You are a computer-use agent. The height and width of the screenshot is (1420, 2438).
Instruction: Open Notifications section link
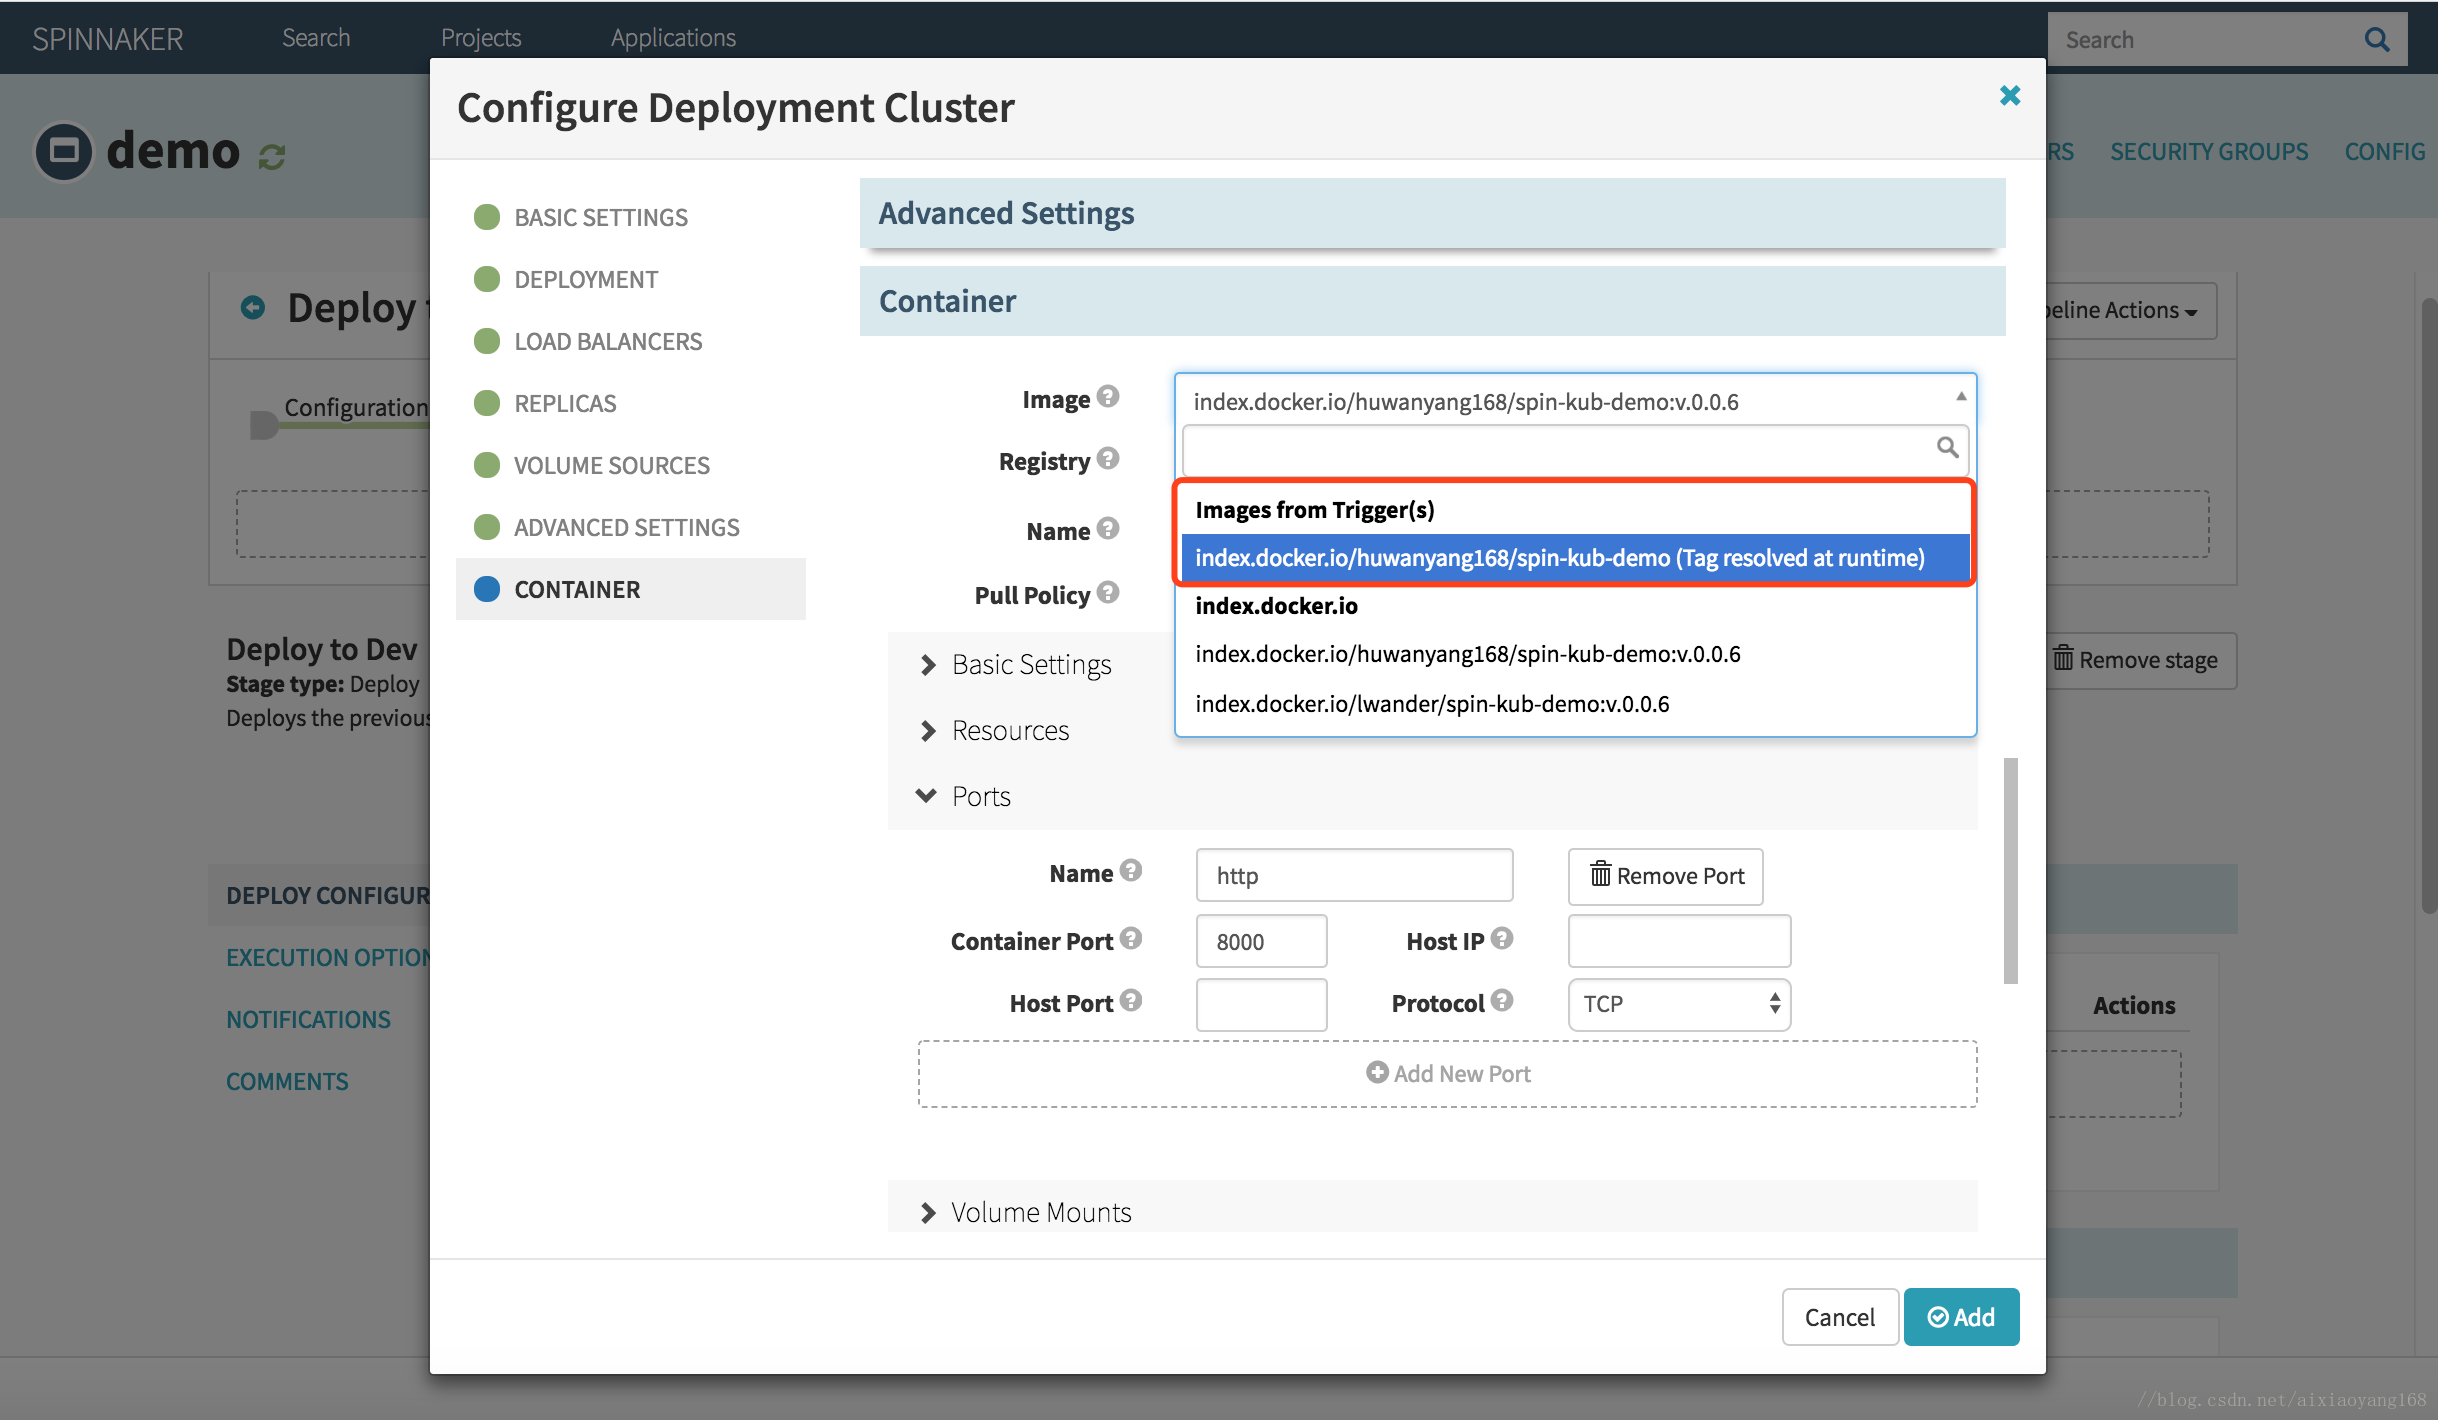[308, 1019]
